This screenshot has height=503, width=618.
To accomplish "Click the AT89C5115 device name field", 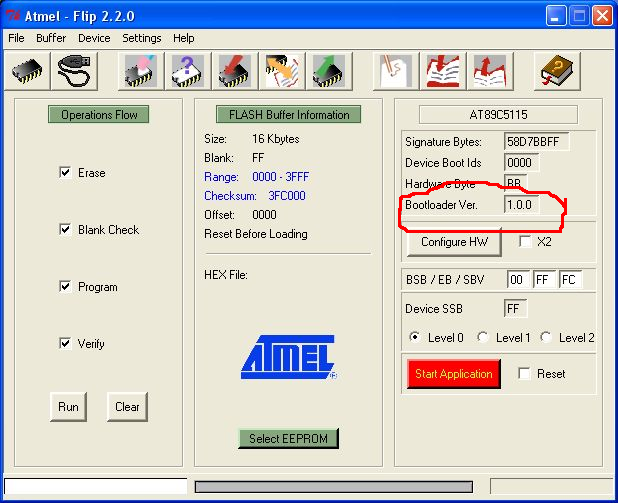I will (x=498, y=115).
